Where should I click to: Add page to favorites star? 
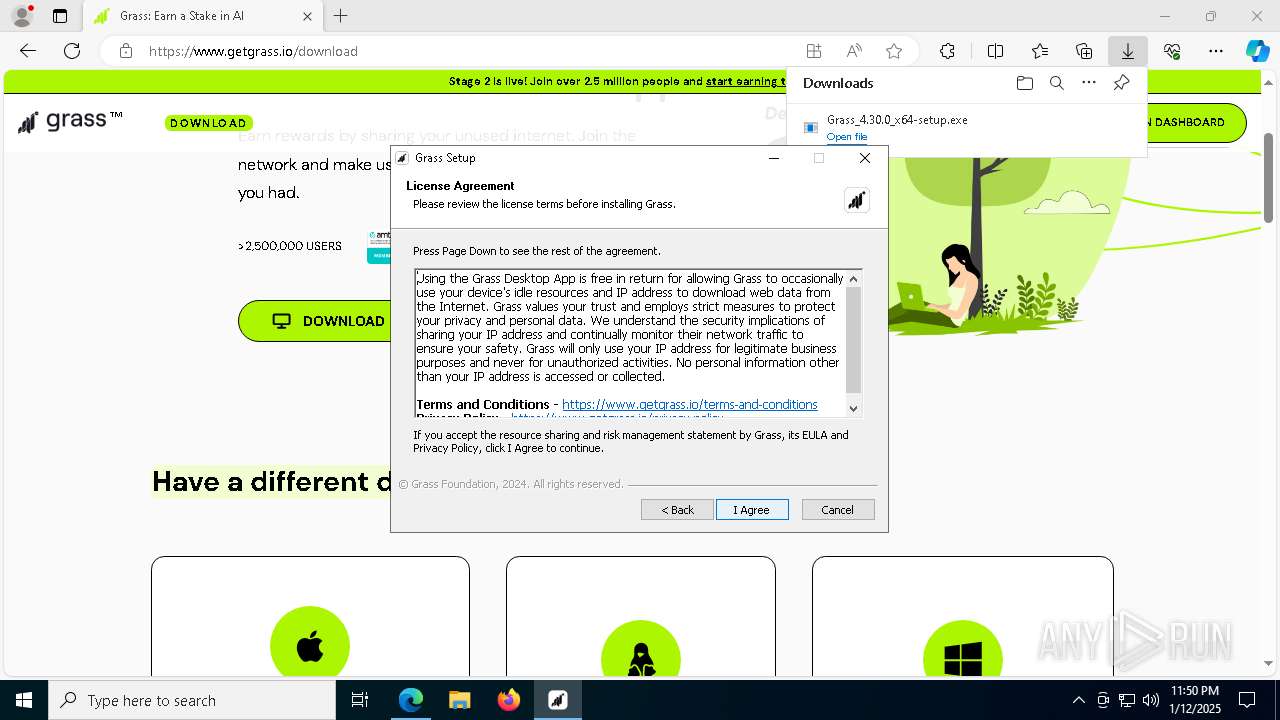pos(894,51)
